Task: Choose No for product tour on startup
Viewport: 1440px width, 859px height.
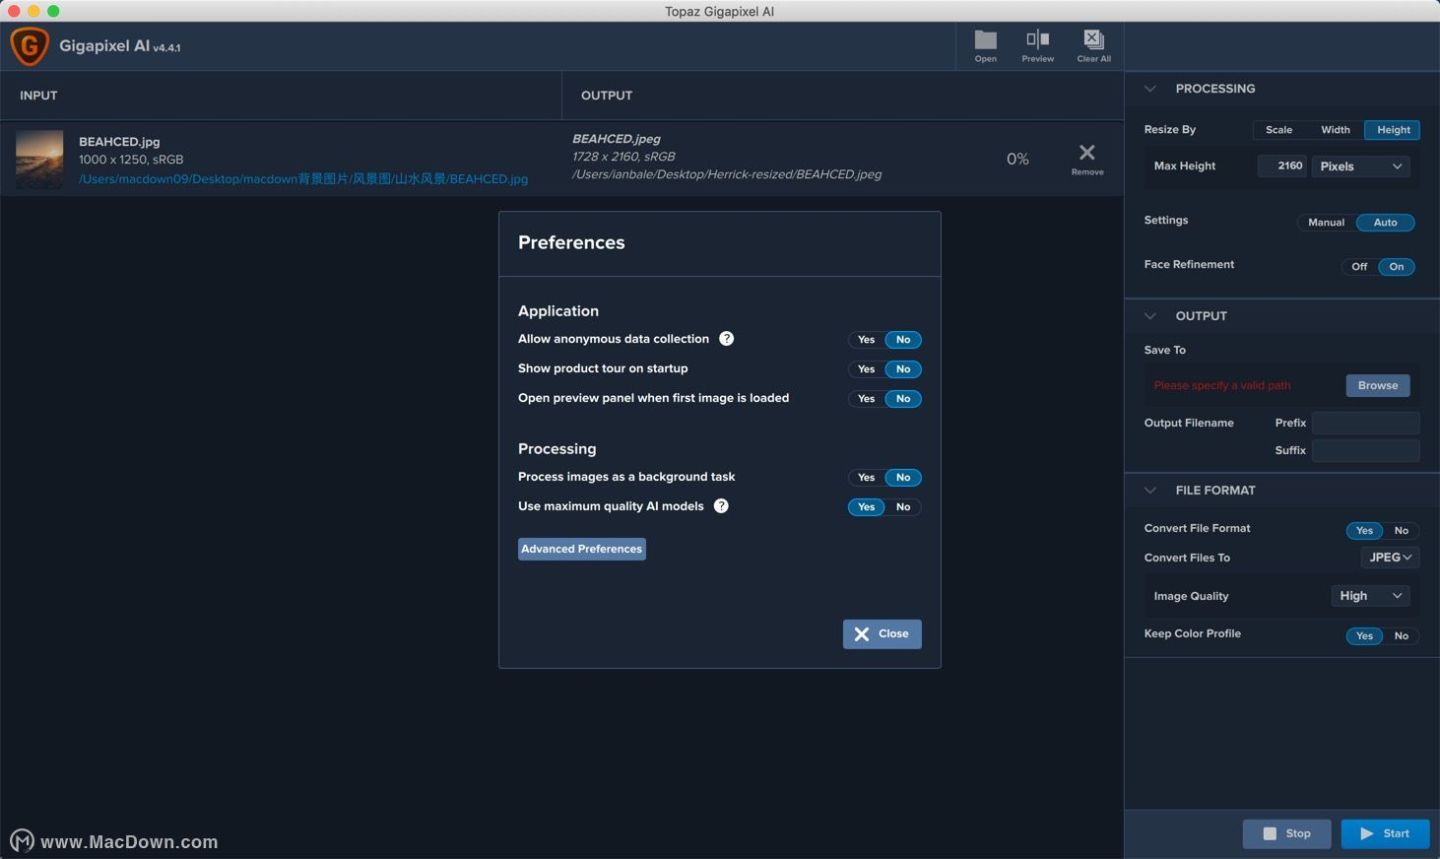Action: (x=903, y=369)
